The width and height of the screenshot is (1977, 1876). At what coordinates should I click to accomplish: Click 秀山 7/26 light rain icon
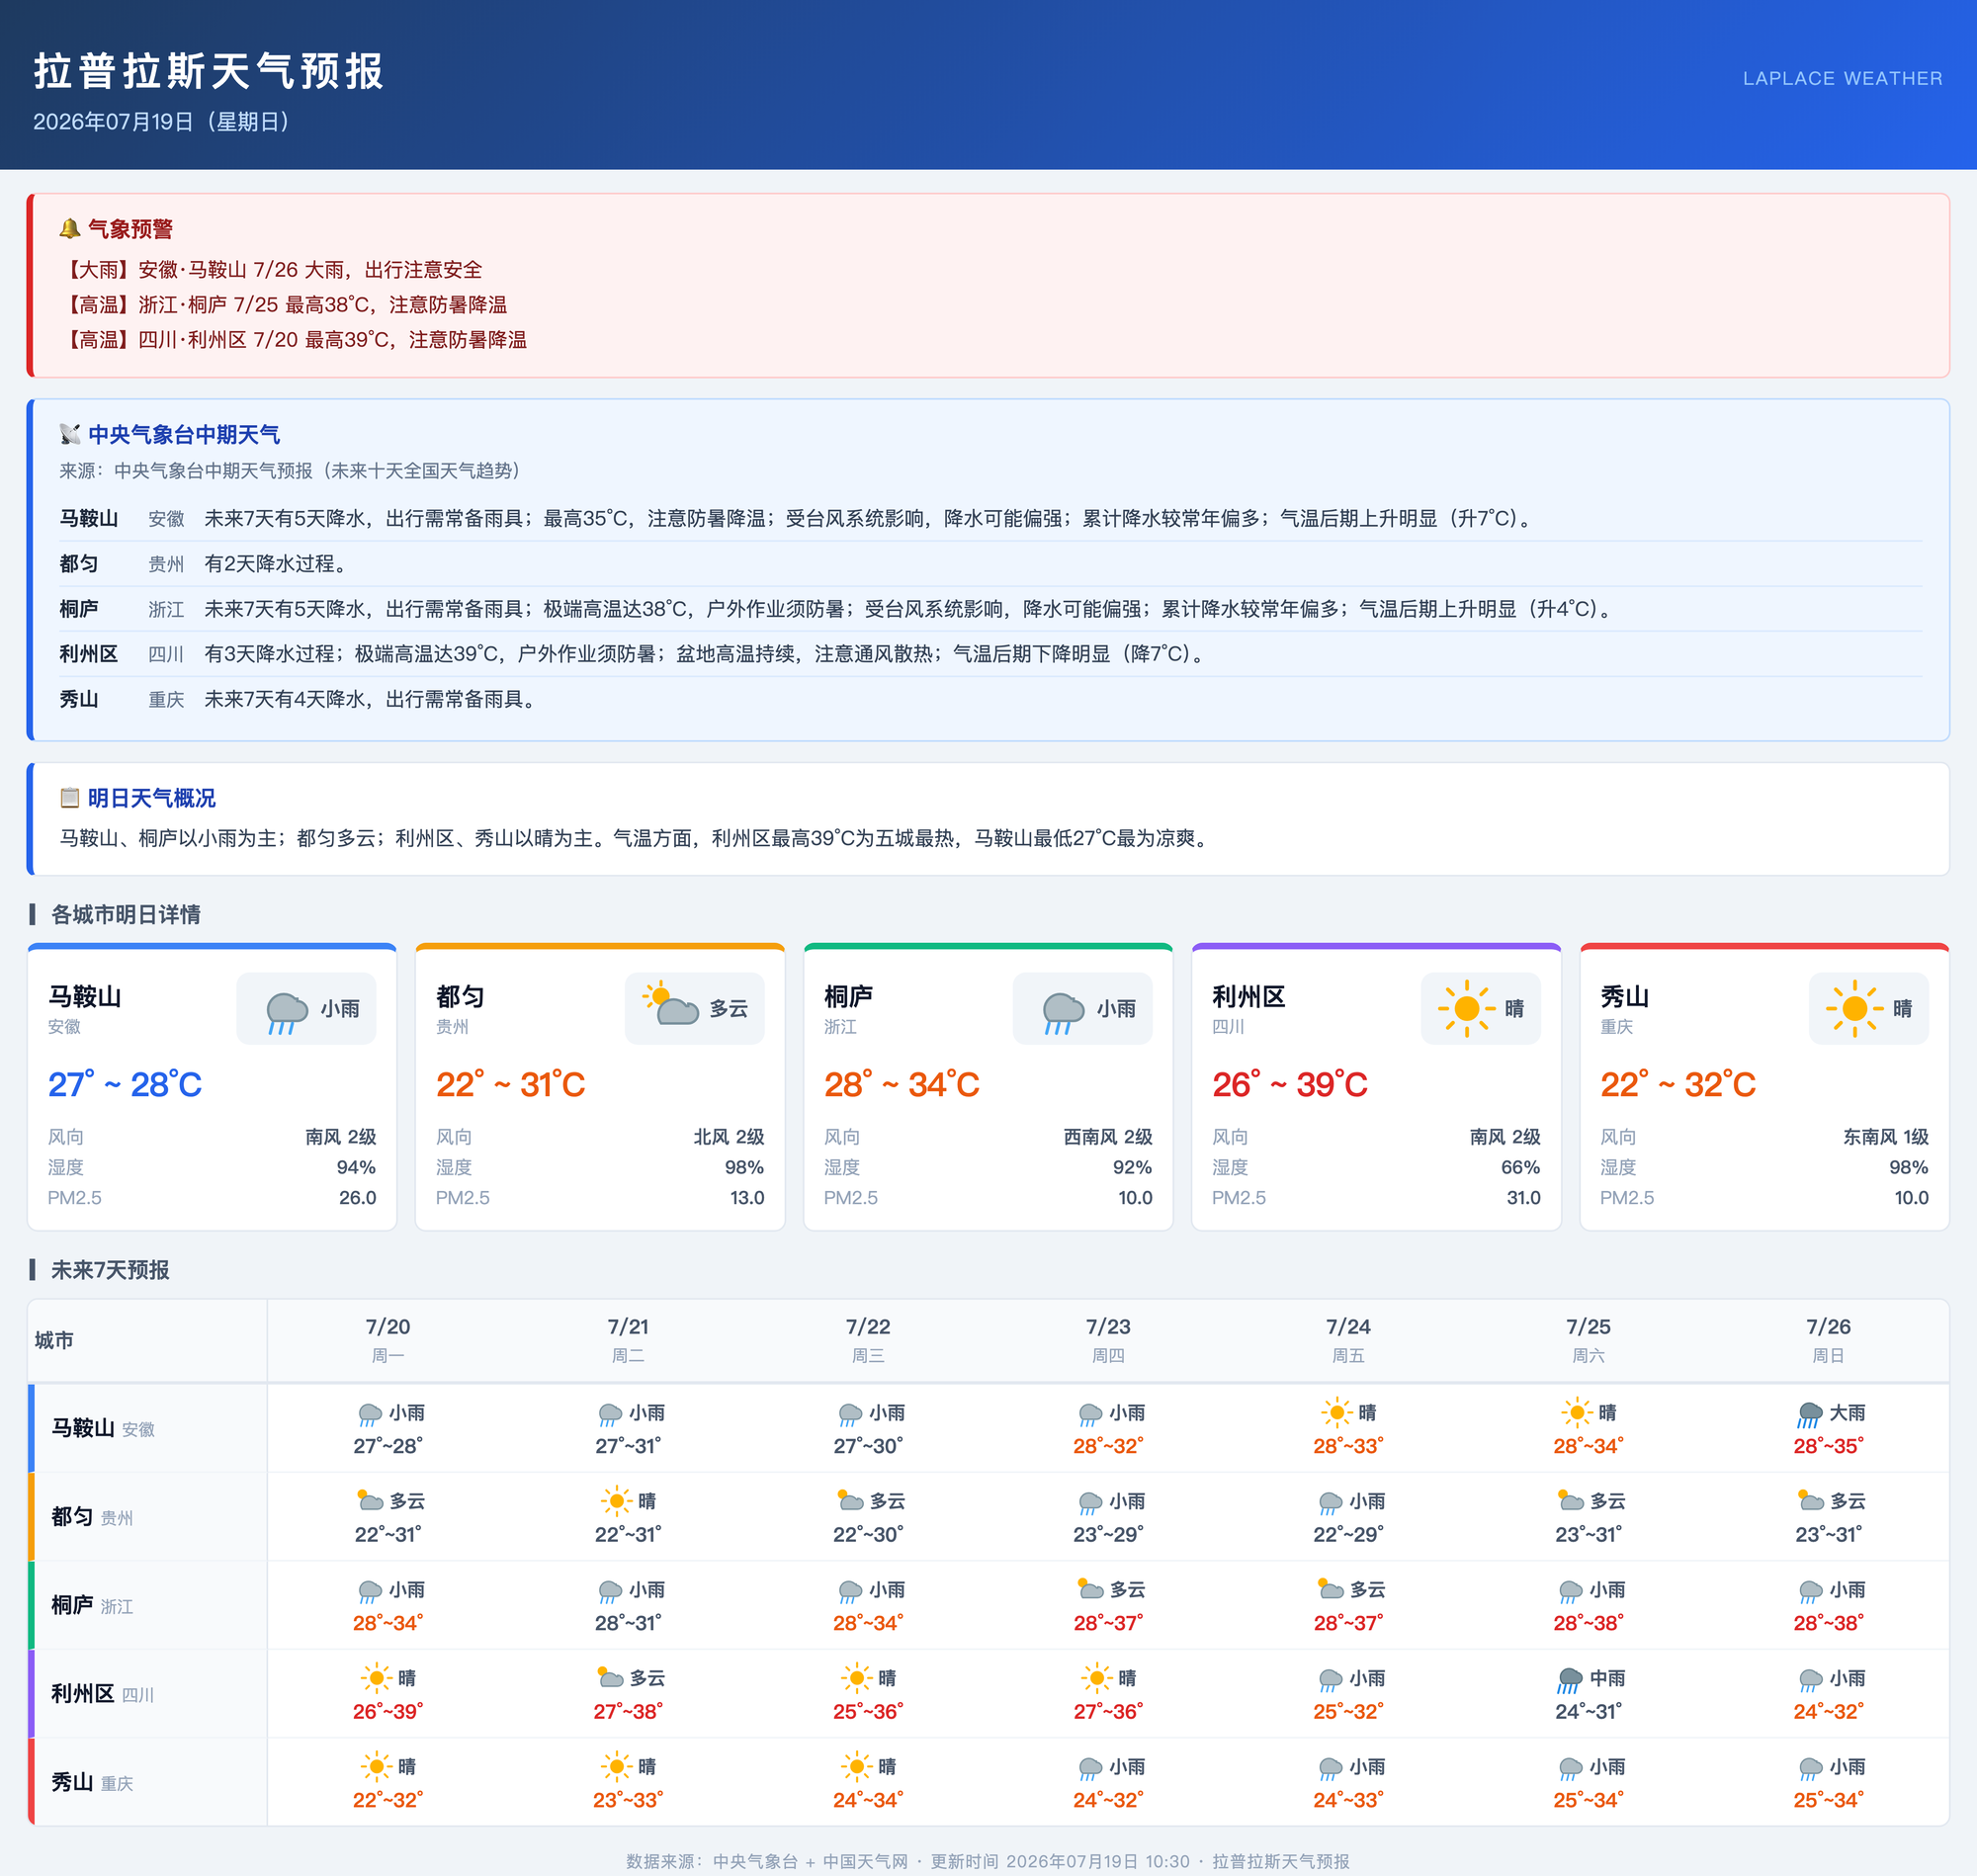tap(1810, 1768)
